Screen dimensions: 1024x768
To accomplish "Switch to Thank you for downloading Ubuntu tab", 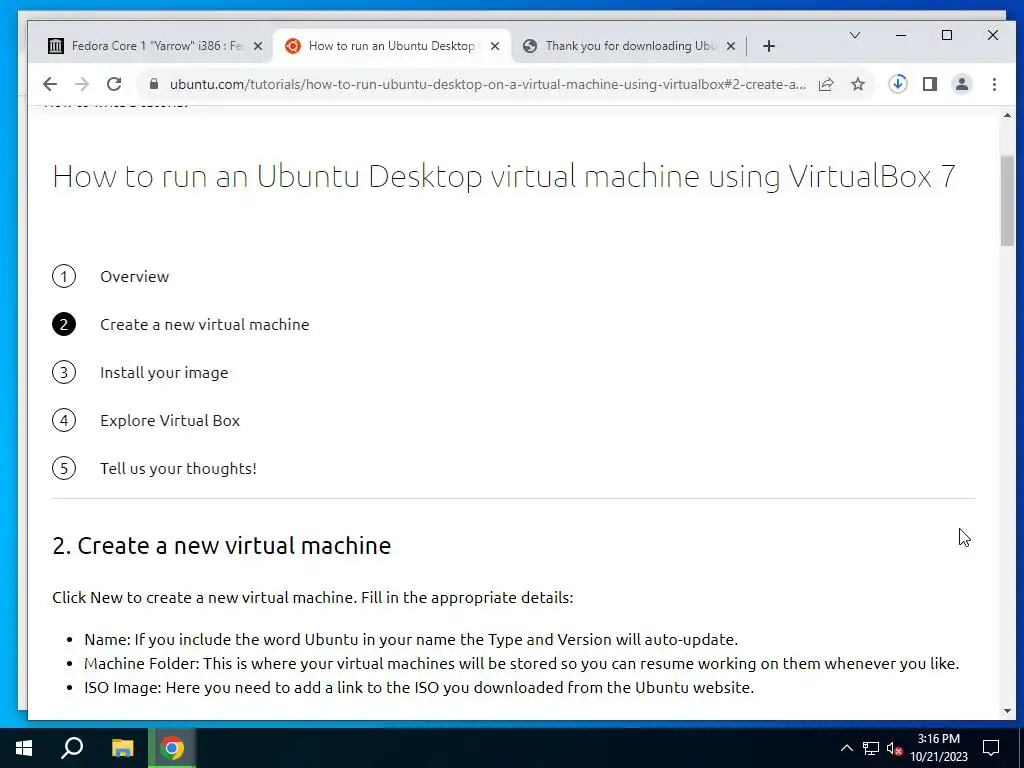I will coord(630,46).
